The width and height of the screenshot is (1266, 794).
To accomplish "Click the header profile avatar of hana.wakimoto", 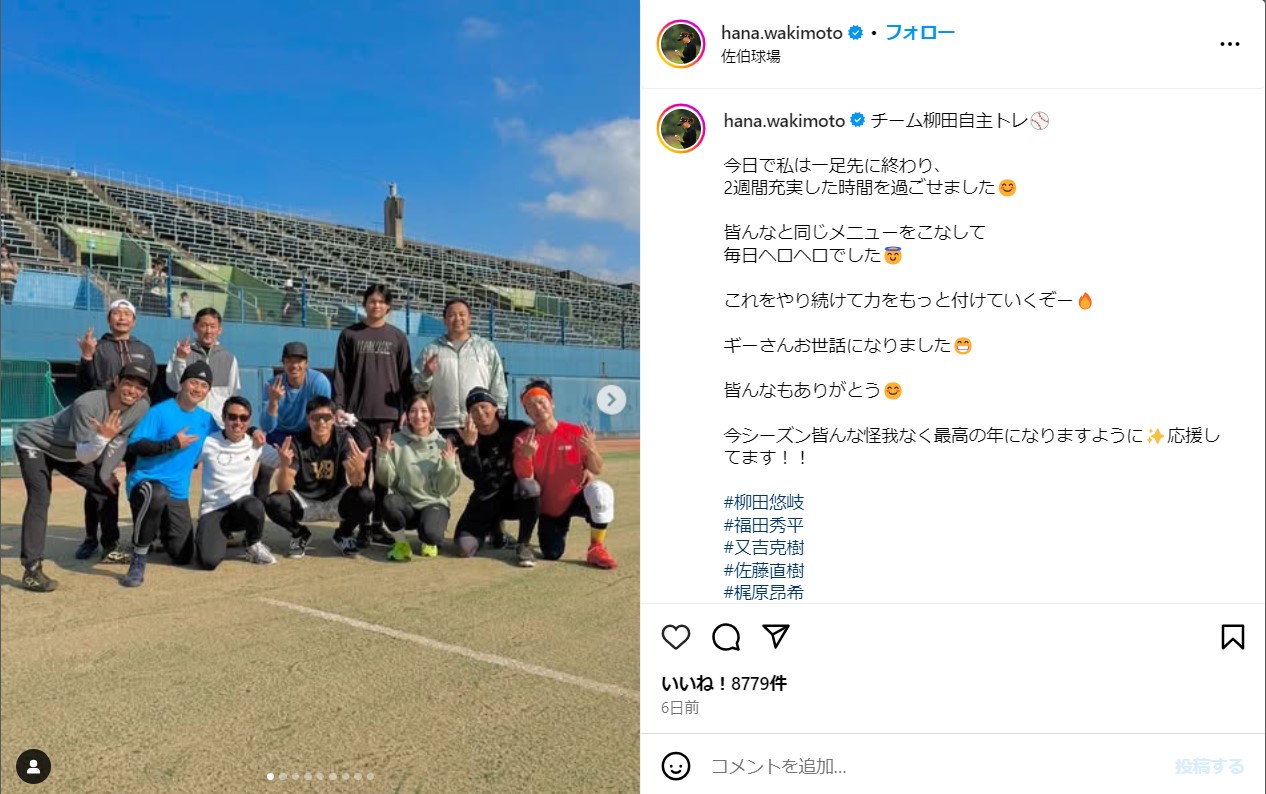I will coord(681,44).
